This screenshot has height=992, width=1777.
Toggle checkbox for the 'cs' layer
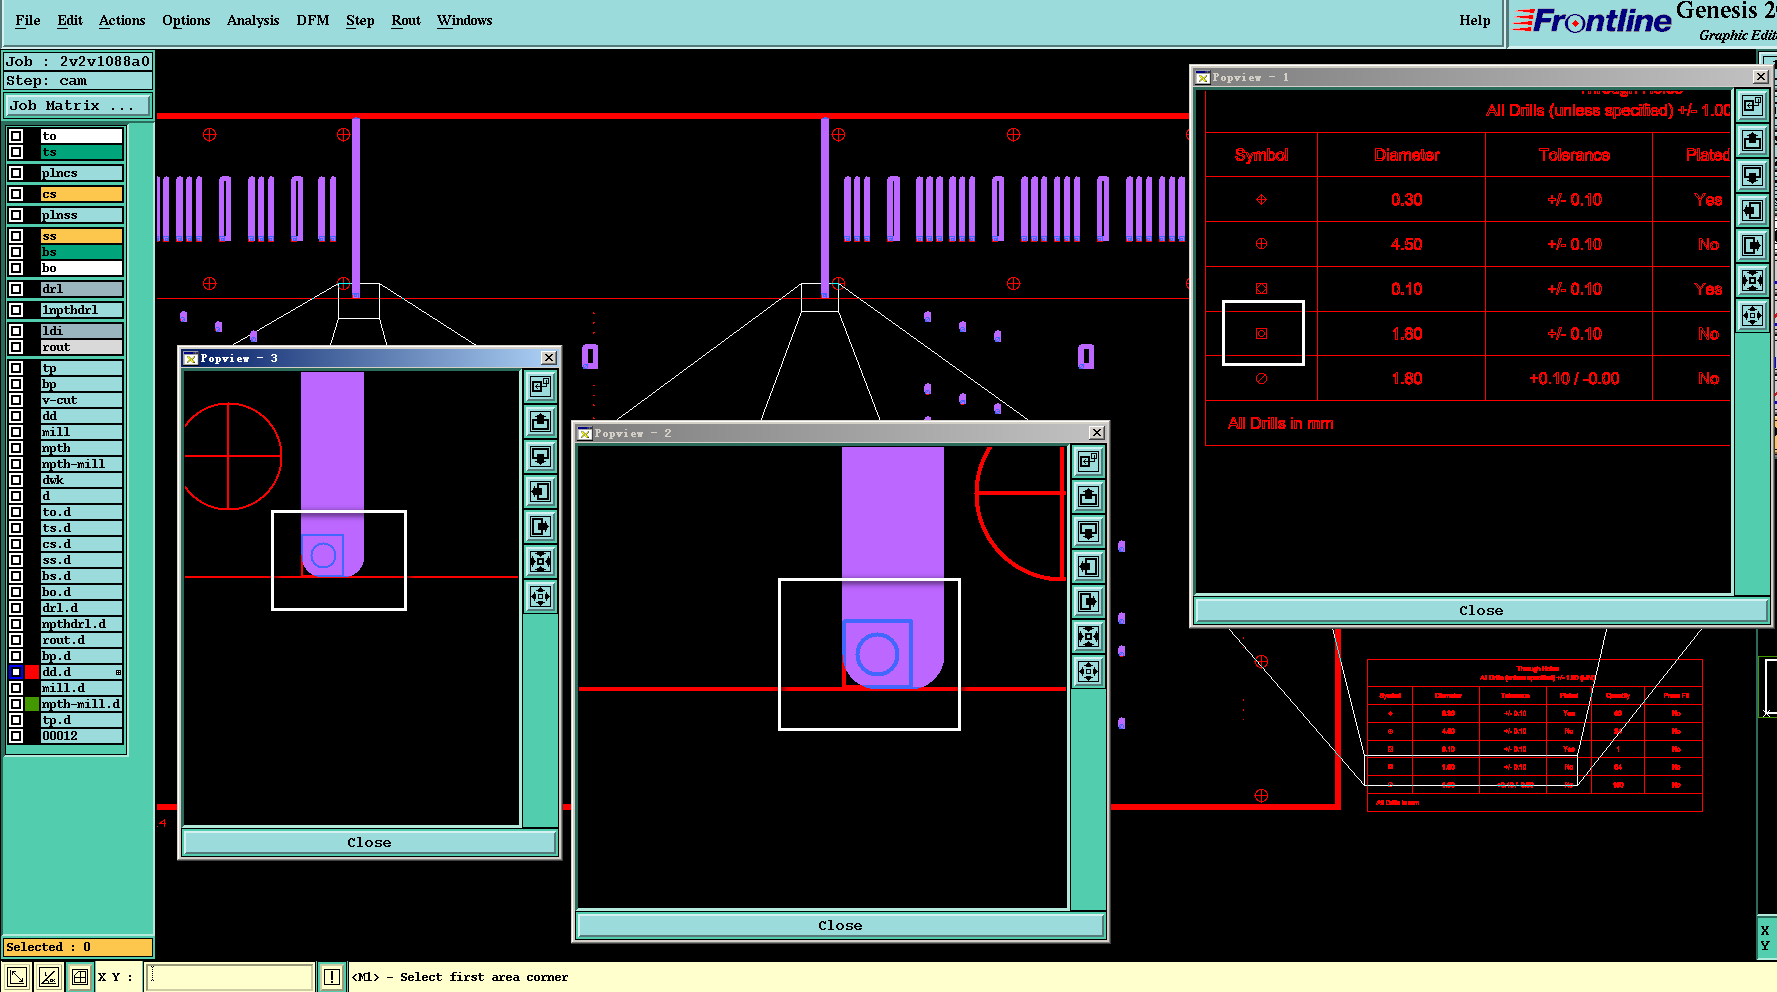16,194
